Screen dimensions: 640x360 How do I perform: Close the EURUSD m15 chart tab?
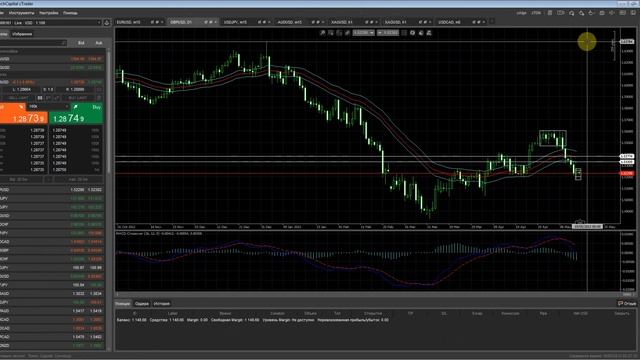coord(162,22)
